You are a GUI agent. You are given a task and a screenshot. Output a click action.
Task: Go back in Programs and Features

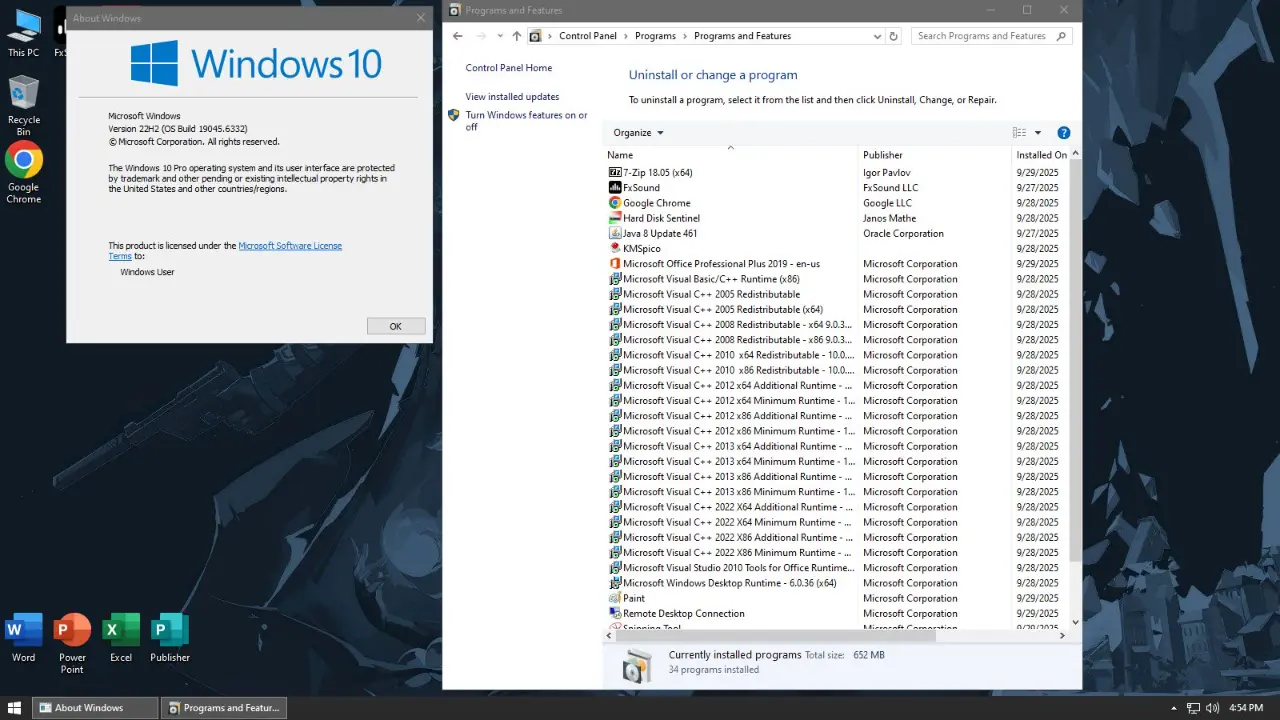coord(458,36)
